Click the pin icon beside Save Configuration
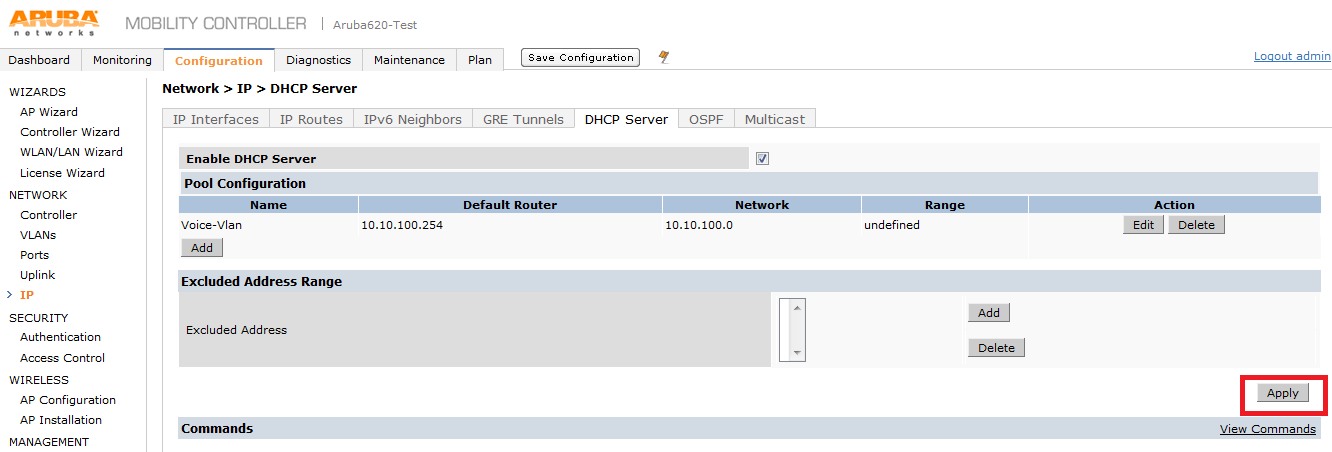Image resolution: width=1332 pixels, height=452 pixels. (663, 58)
